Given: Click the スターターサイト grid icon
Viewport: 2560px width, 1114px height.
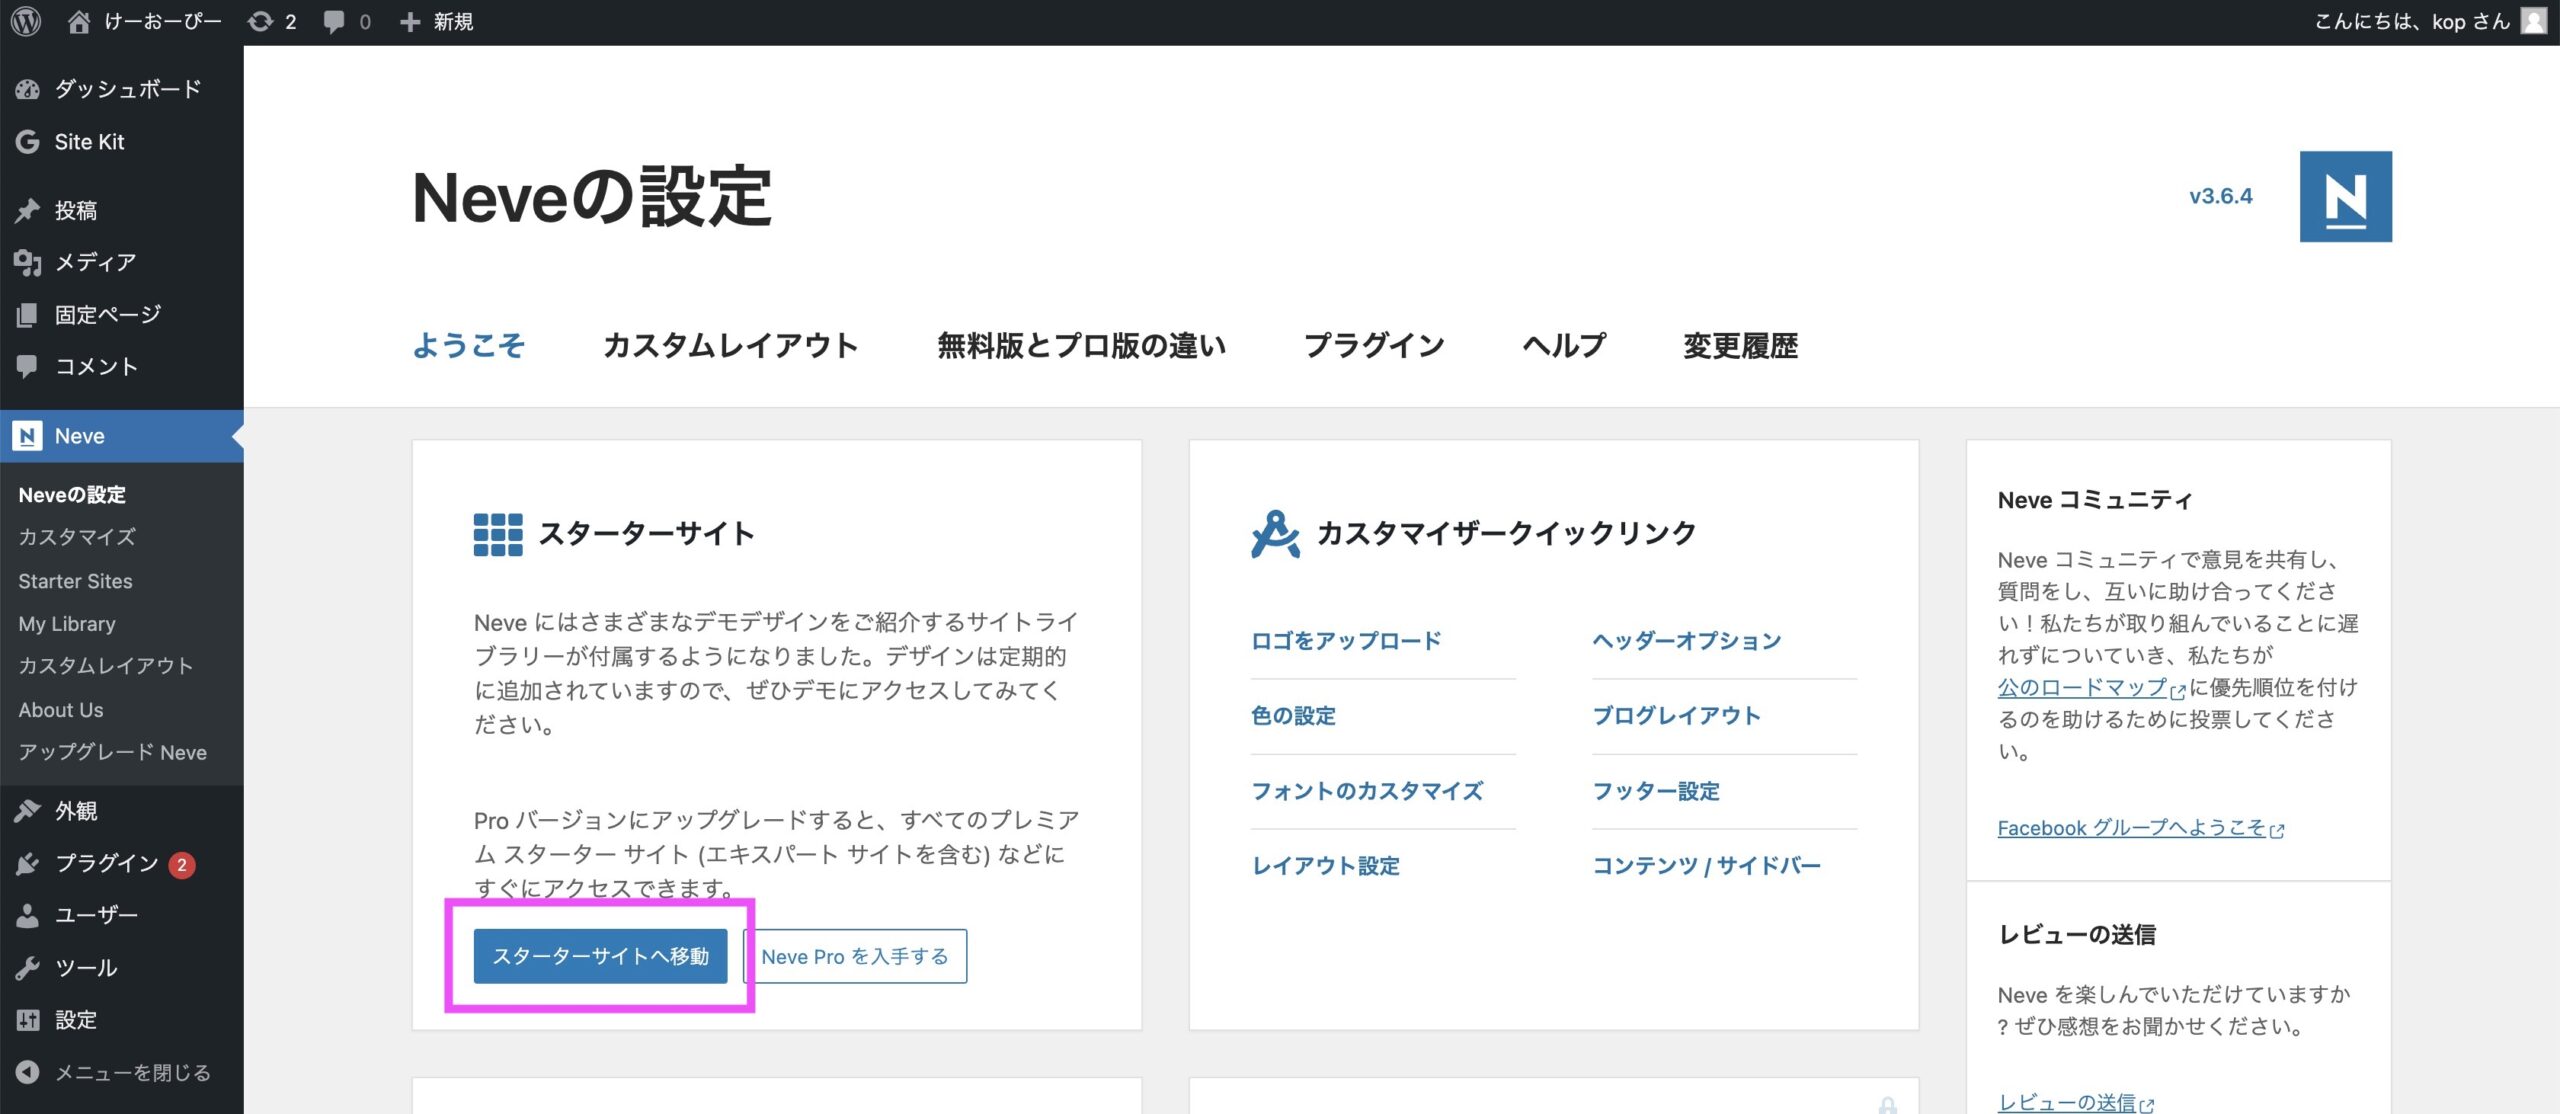Looking at the screenshot, I should [498, 535].
